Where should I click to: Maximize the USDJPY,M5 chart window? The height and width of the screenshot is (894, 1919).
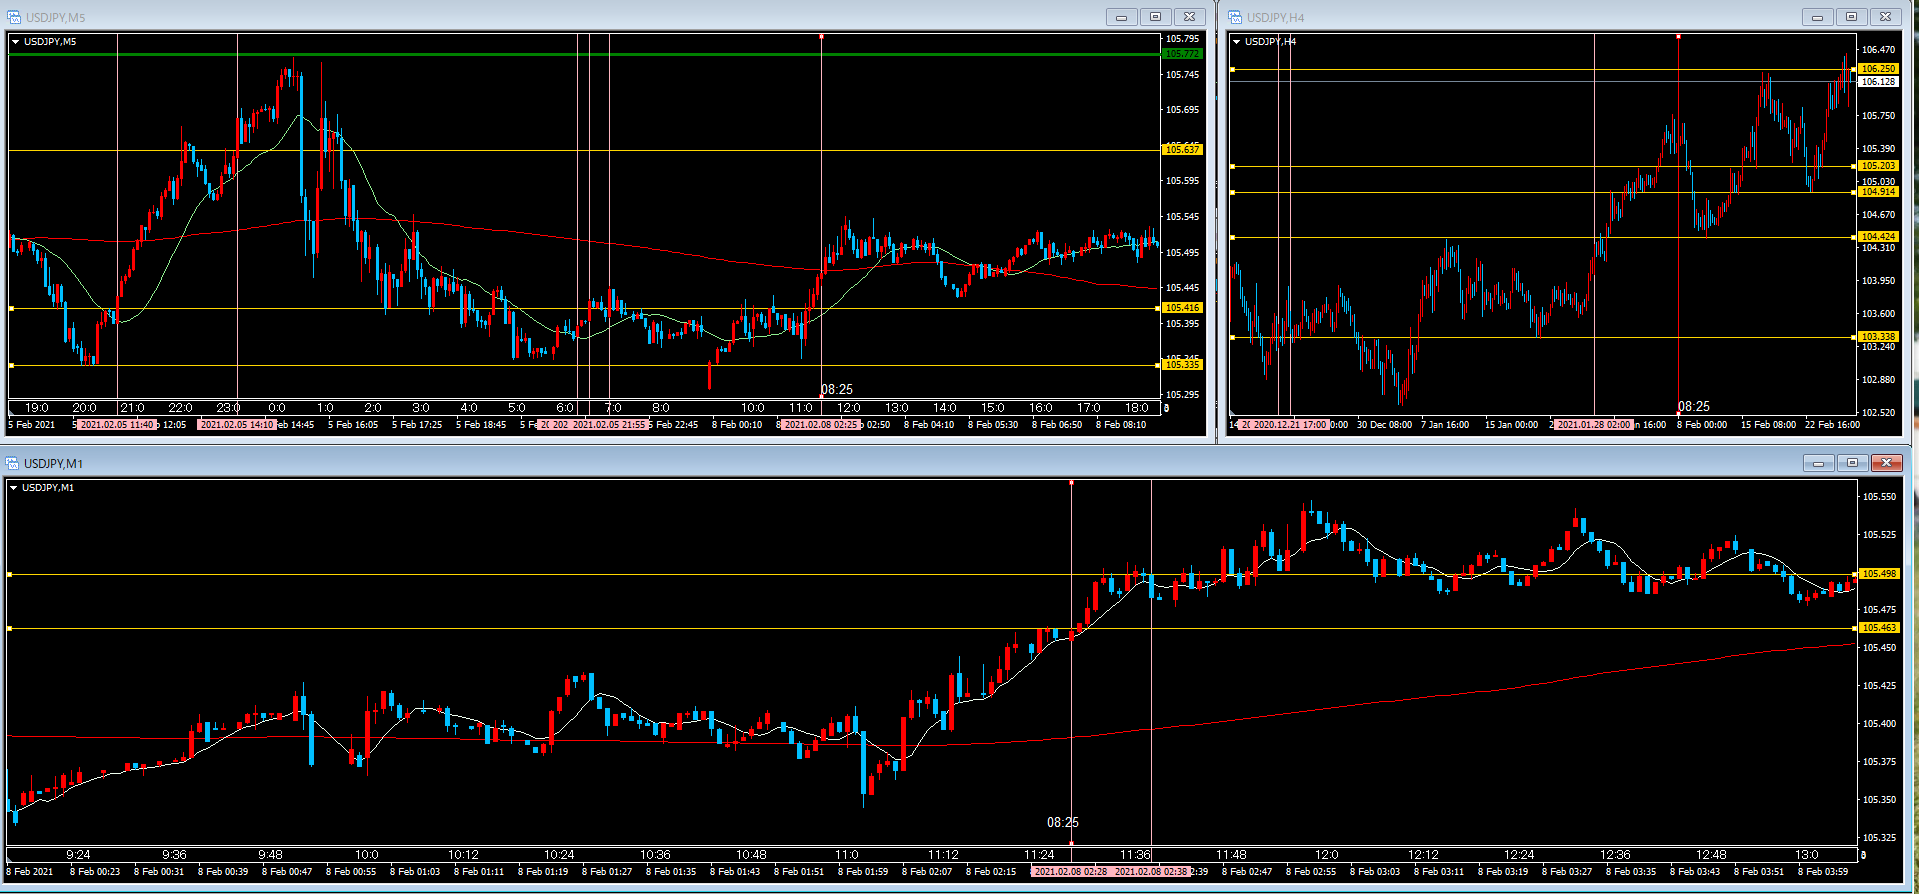[x=1155, y=17]
